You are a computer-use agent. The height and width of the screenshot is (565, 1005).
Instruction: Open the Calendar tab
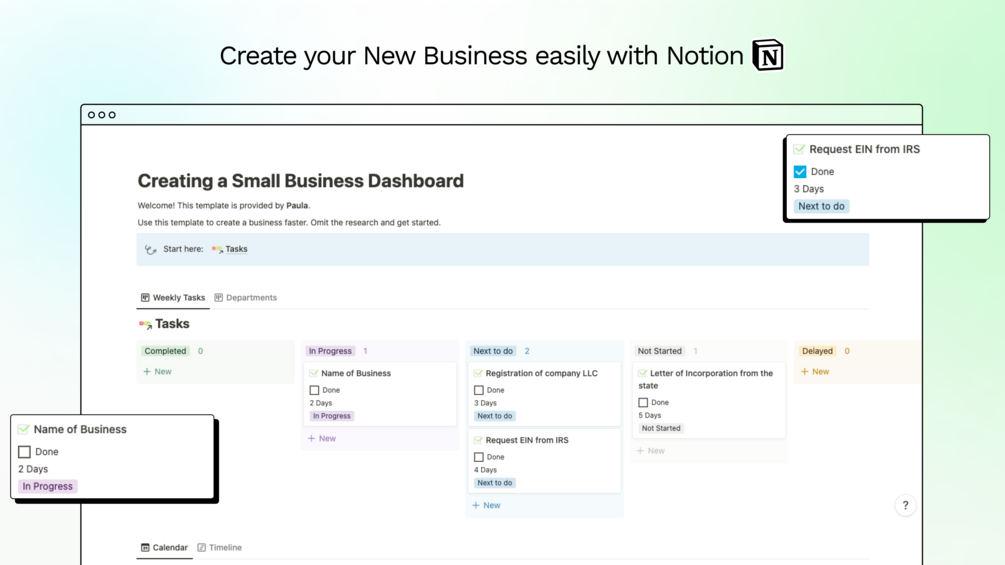point(164,548)
